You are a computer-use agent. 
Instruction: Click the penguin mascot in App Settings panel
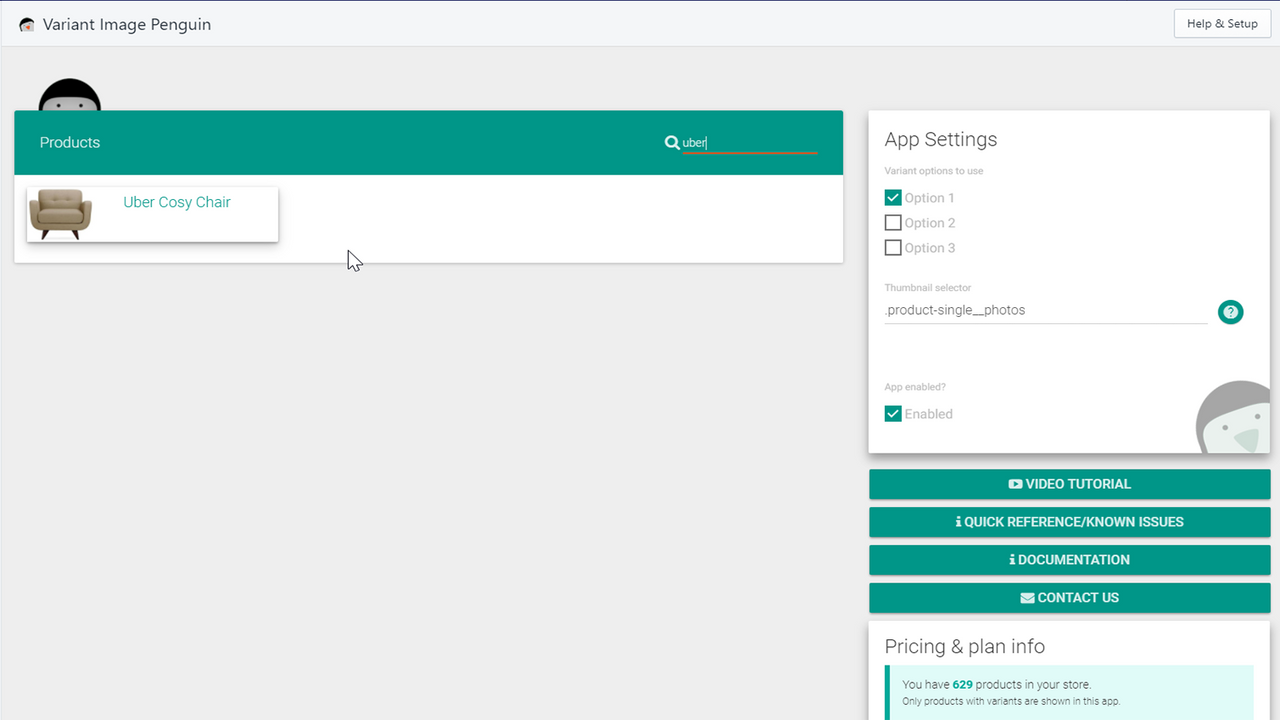coord(1237,418)
